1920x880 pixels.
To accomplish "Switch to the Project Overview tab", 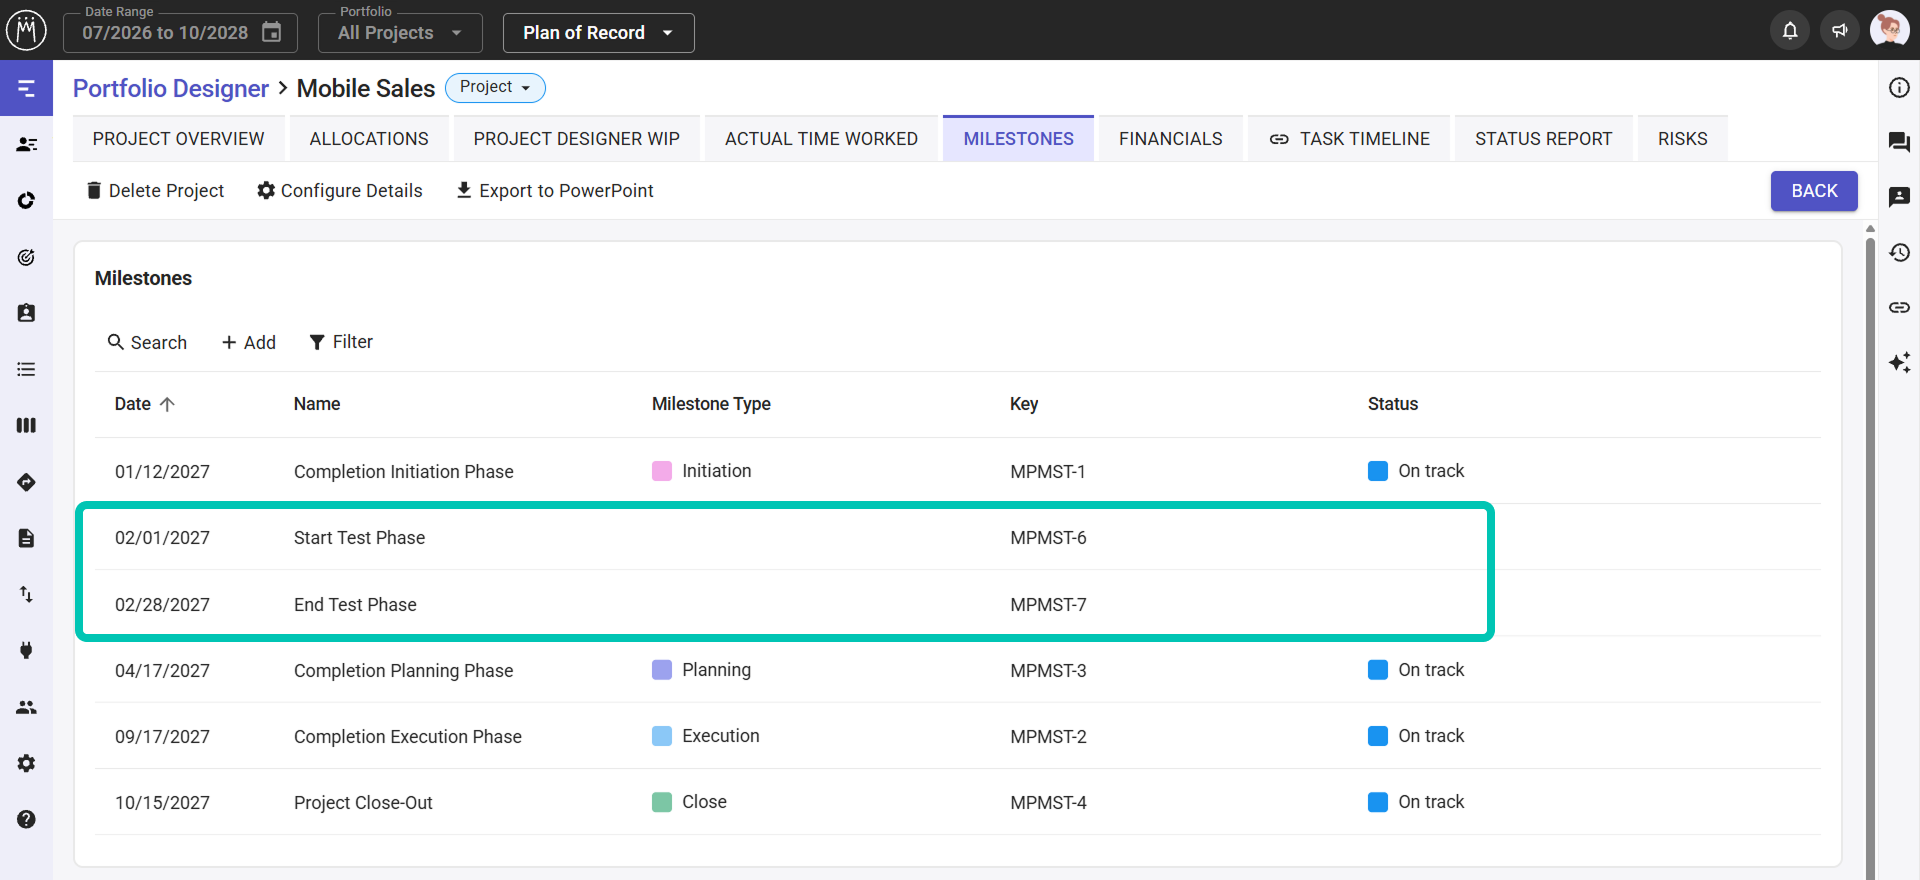I will pos(179,139).
